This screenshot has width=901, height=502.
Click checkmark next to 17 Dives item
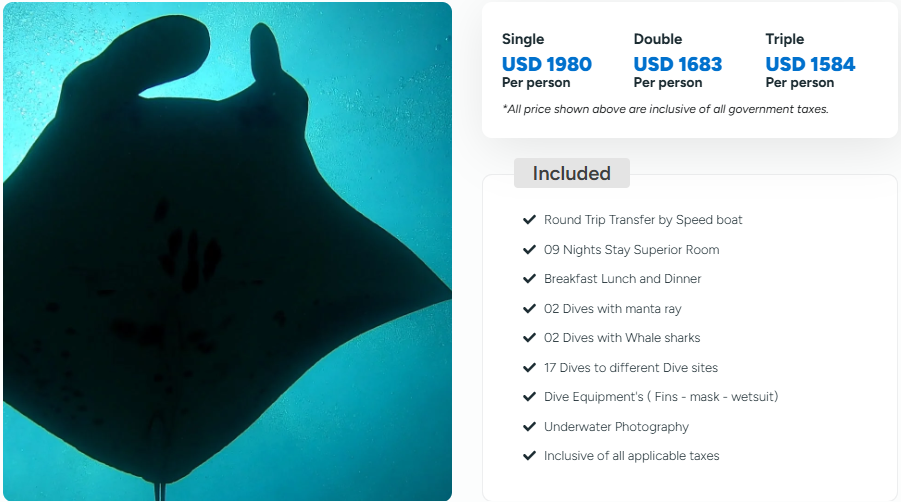529,368
